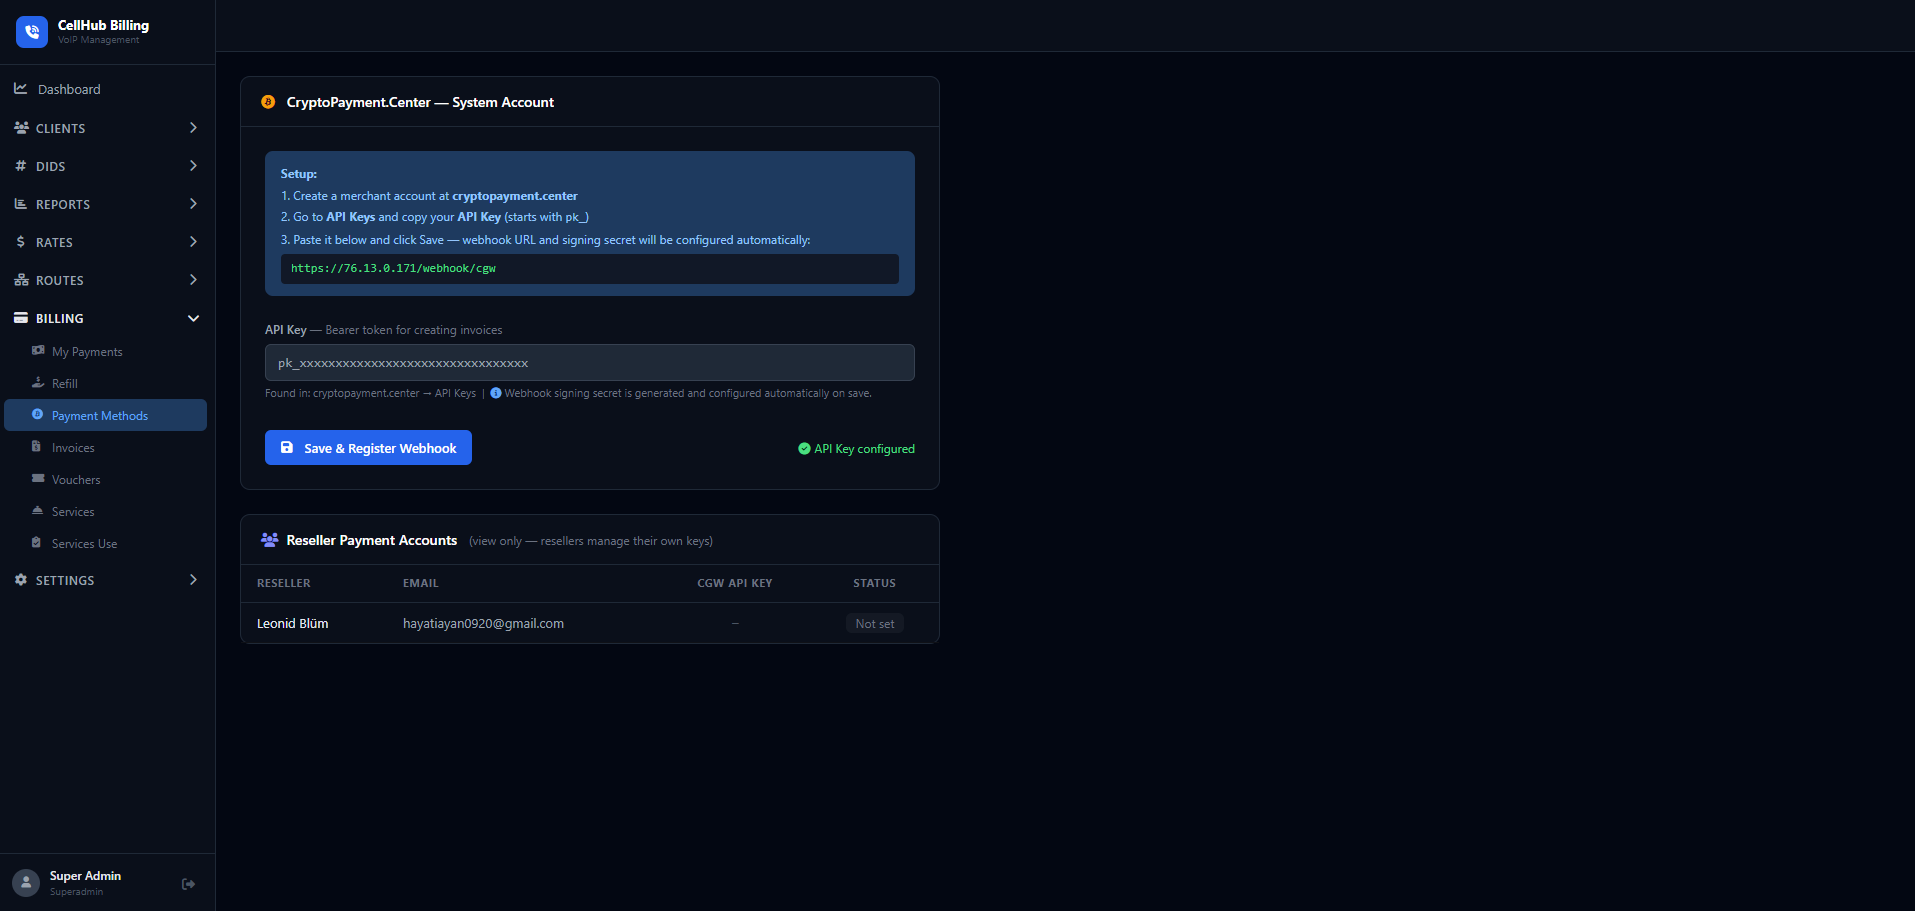
Task: Click the Reports bar chart icon
Action: (21, 204)
